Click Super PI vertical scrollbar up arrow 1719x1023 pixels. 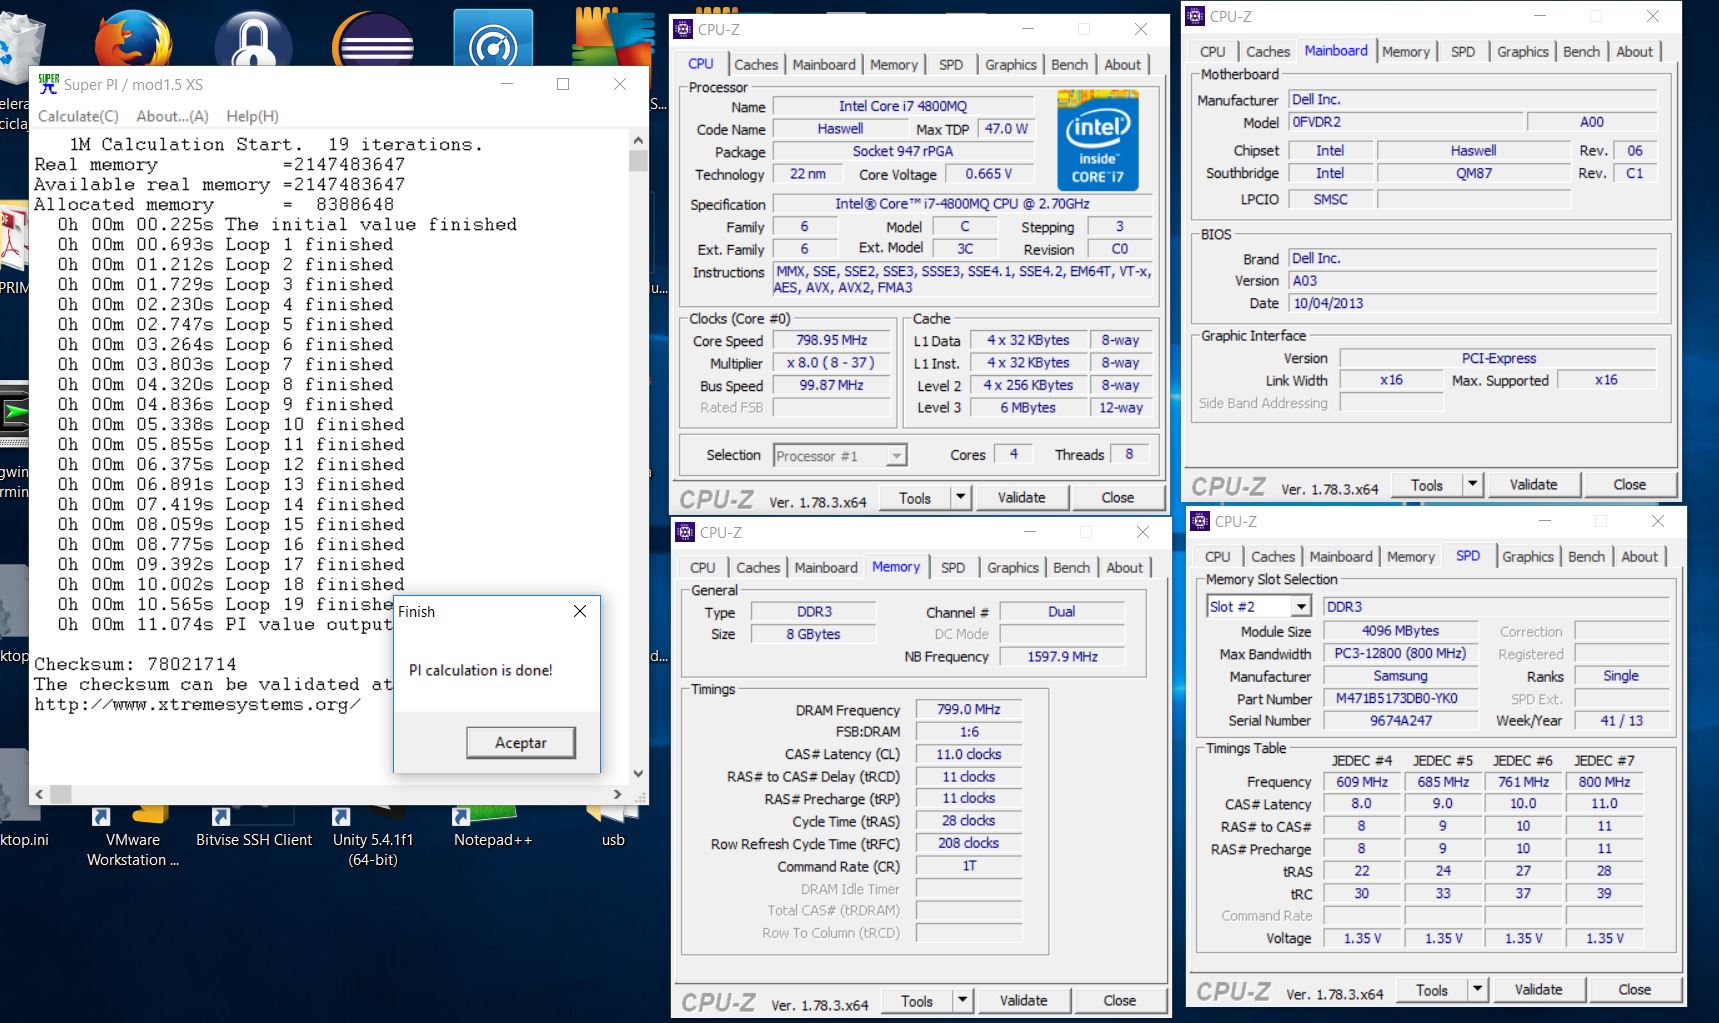tap(639, 139)
